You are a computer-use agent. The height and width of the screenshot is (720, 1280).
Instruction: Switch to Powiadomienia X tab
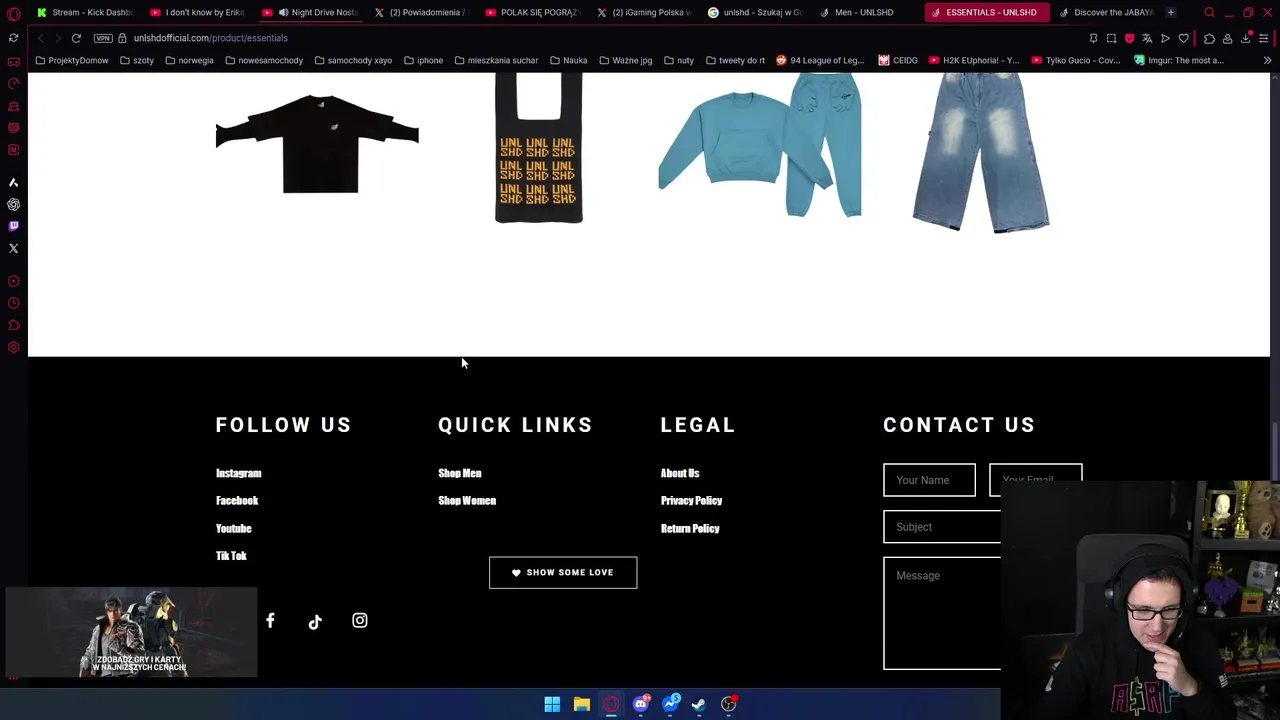pyautogui.click(x=421, y=12)
